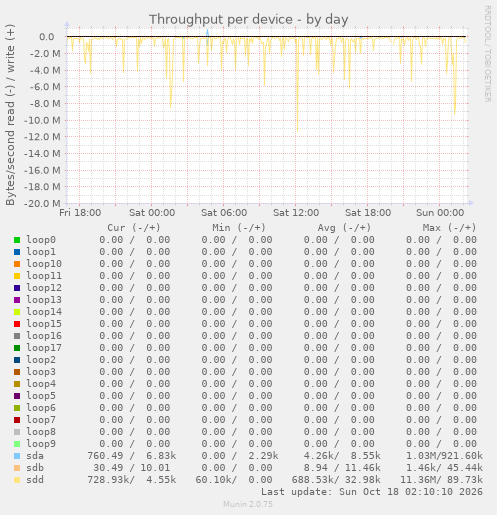The image size is (497, 515).
Task: Click the loop0 legend label
Action: coord(41,240)
